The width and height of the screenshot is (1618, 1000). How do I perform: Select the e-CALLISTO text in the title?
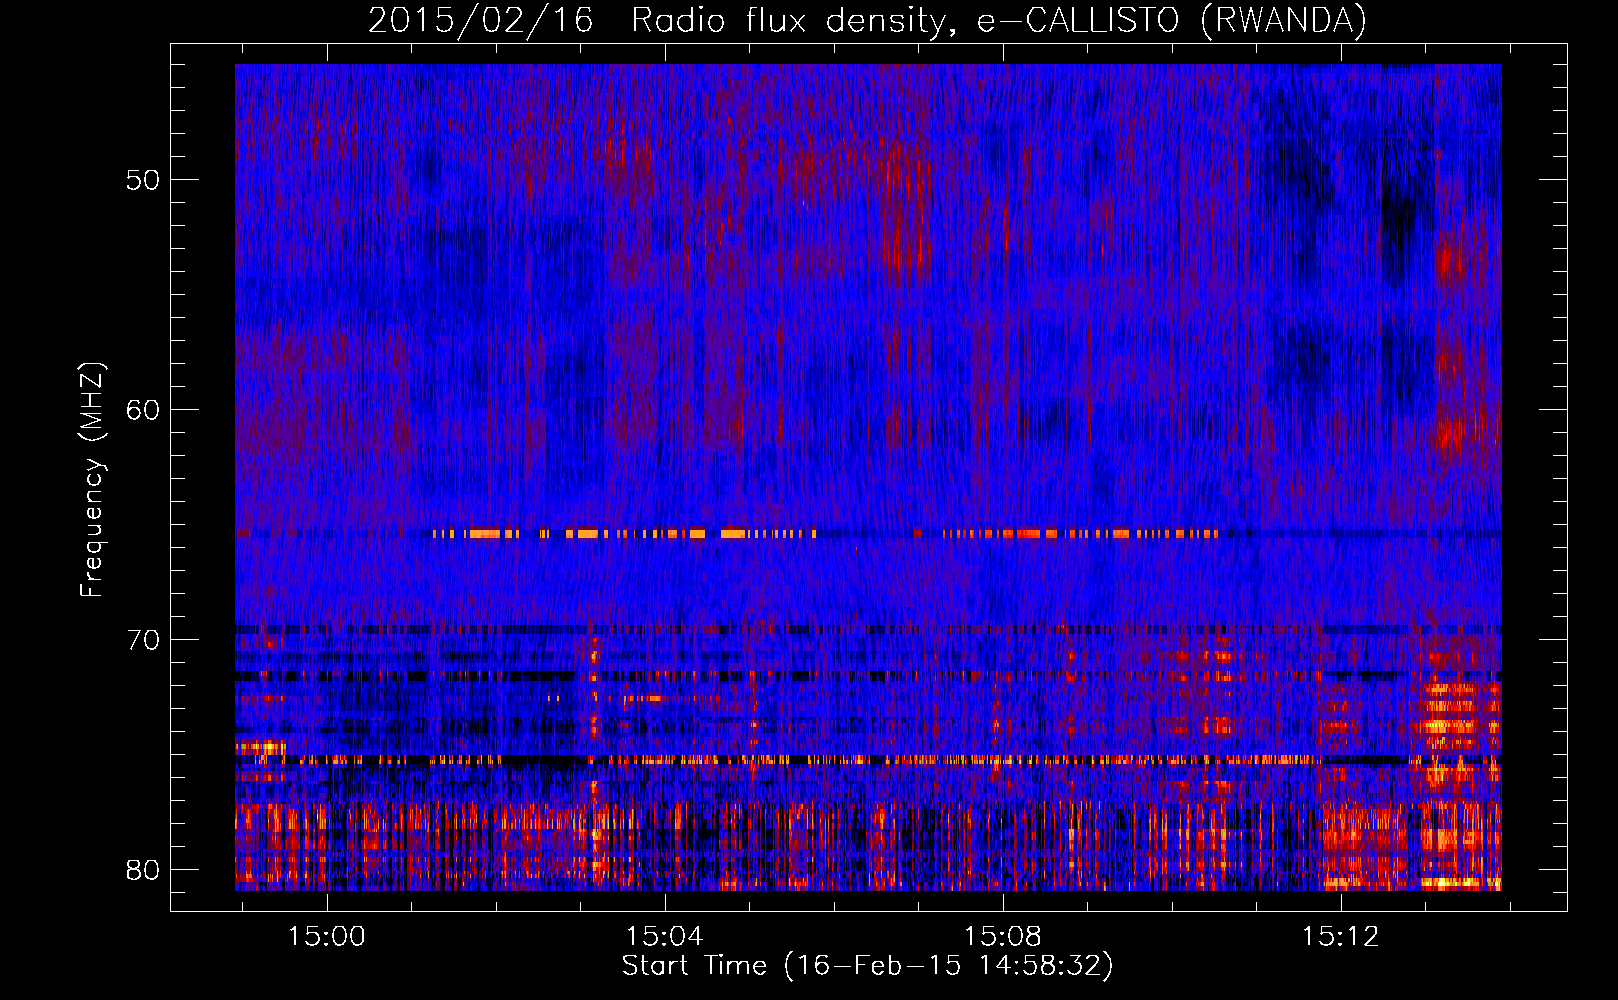click(x=1079, y=21)
